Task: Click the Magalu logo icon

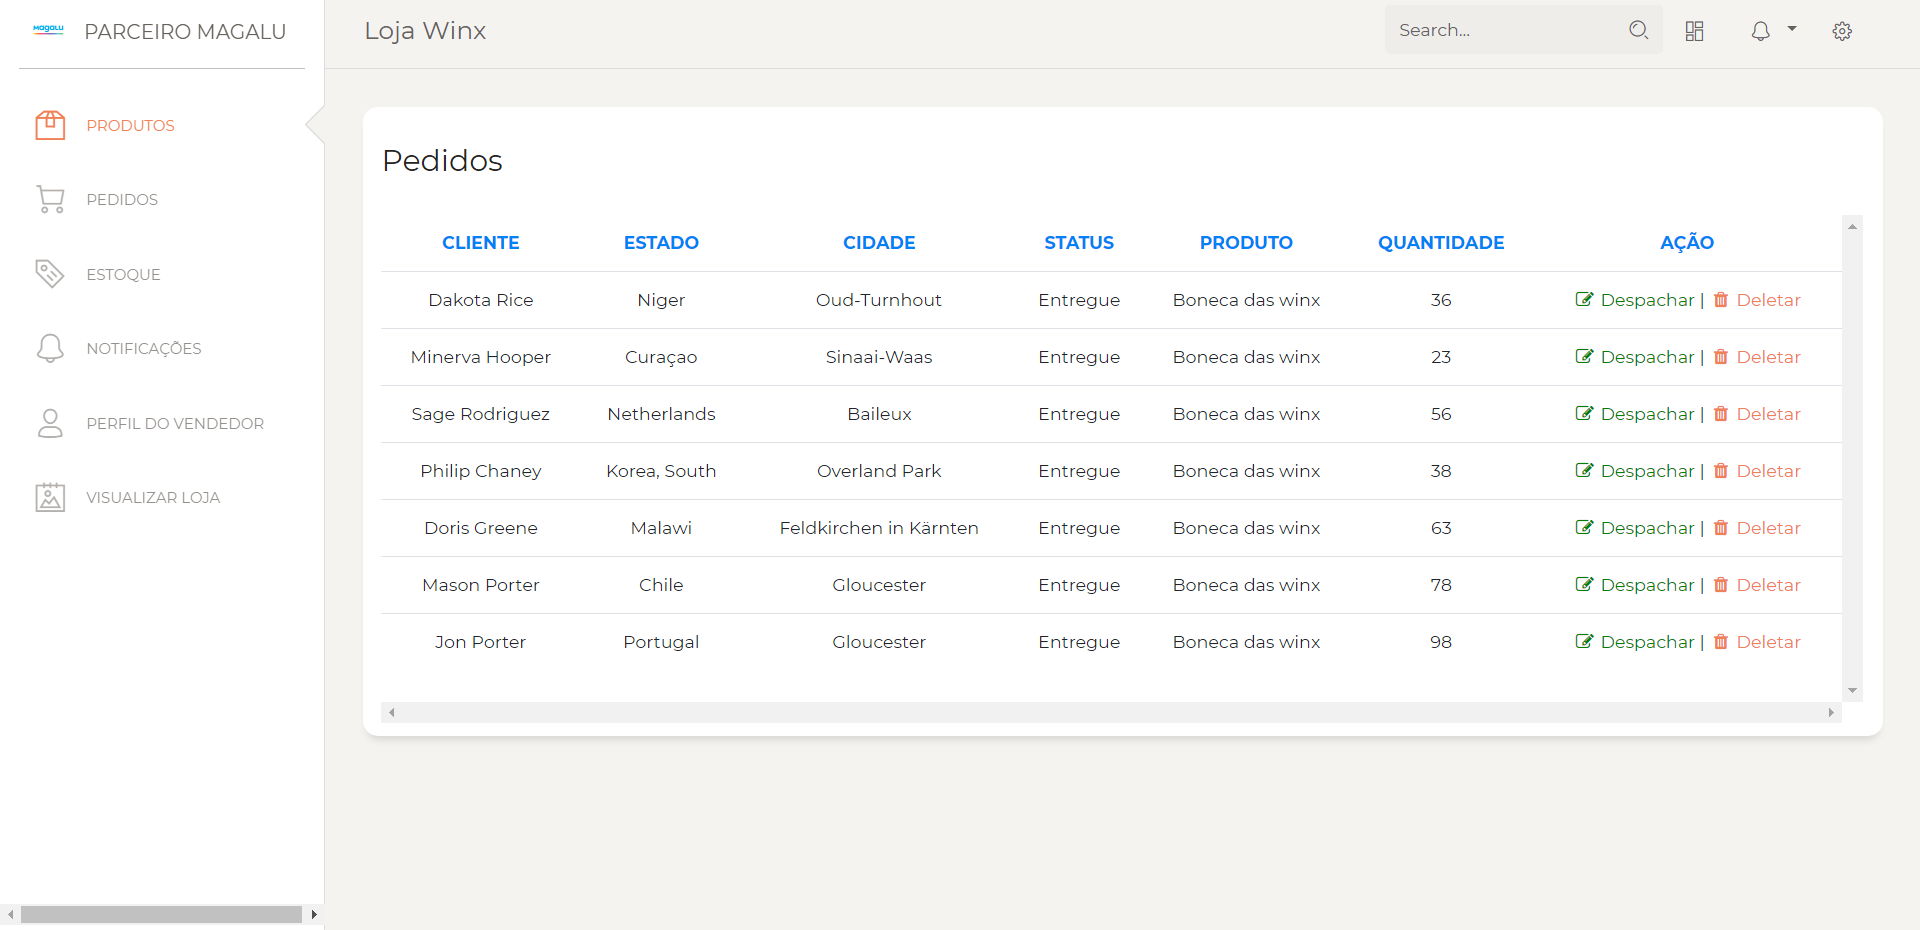Action: coord(48,30)
